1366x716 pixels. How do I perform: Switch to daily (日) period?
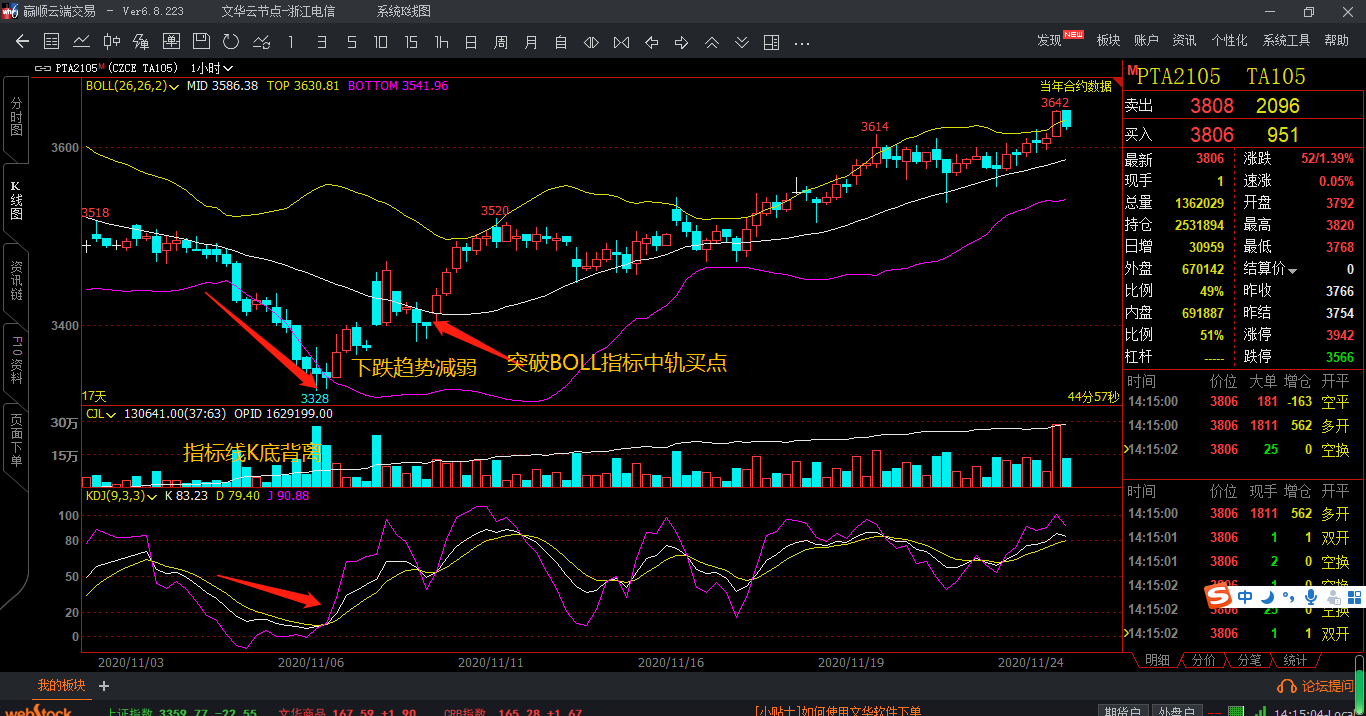[471, 42]
